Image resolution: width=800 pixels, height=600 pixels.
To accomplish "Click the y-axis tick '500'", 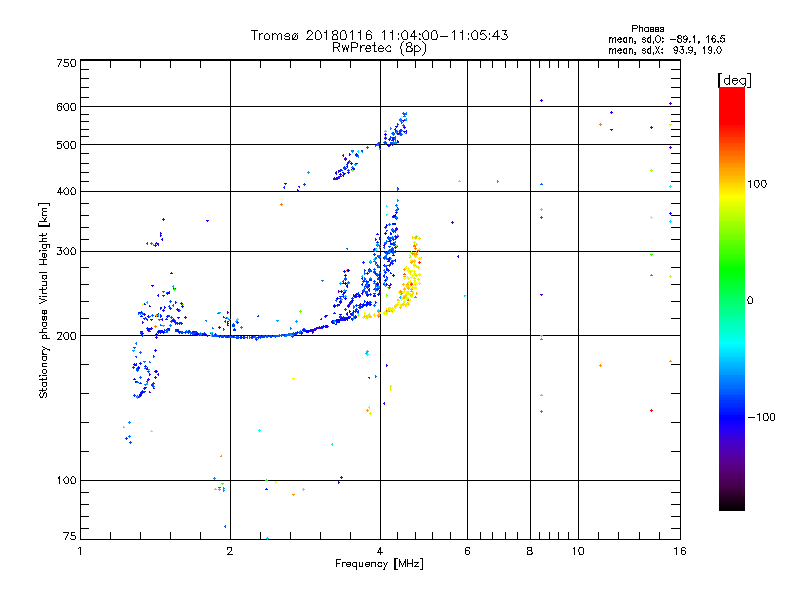I will (66, 145).
